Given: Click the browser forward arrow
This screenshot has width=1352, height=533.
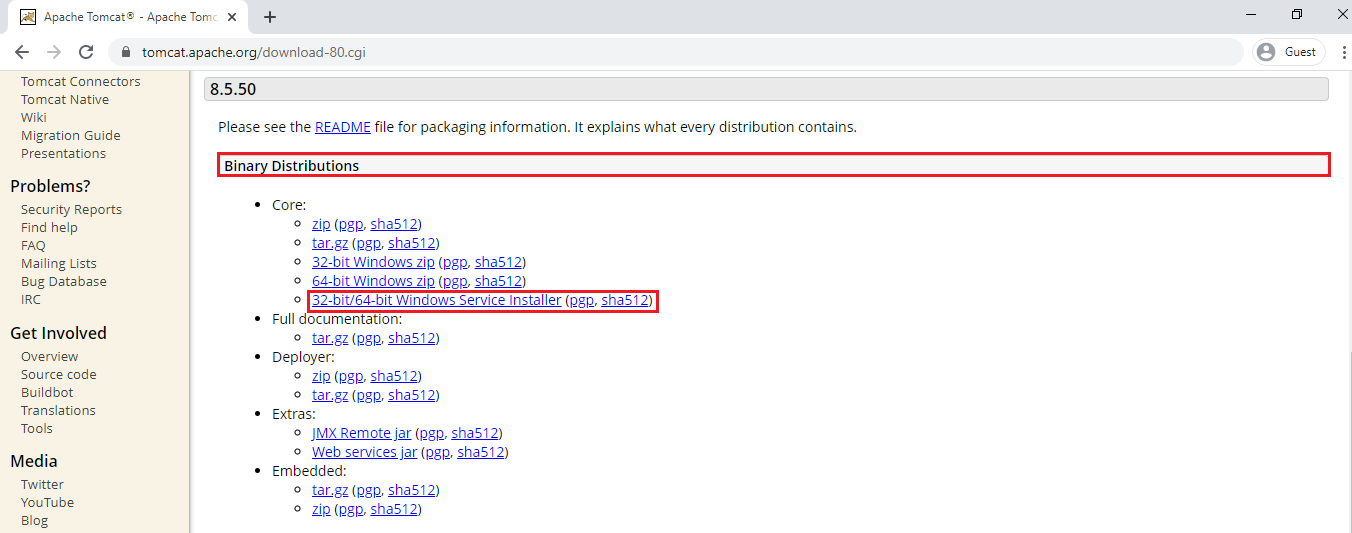Looking at the screenshot, I should tap(54, 52).
